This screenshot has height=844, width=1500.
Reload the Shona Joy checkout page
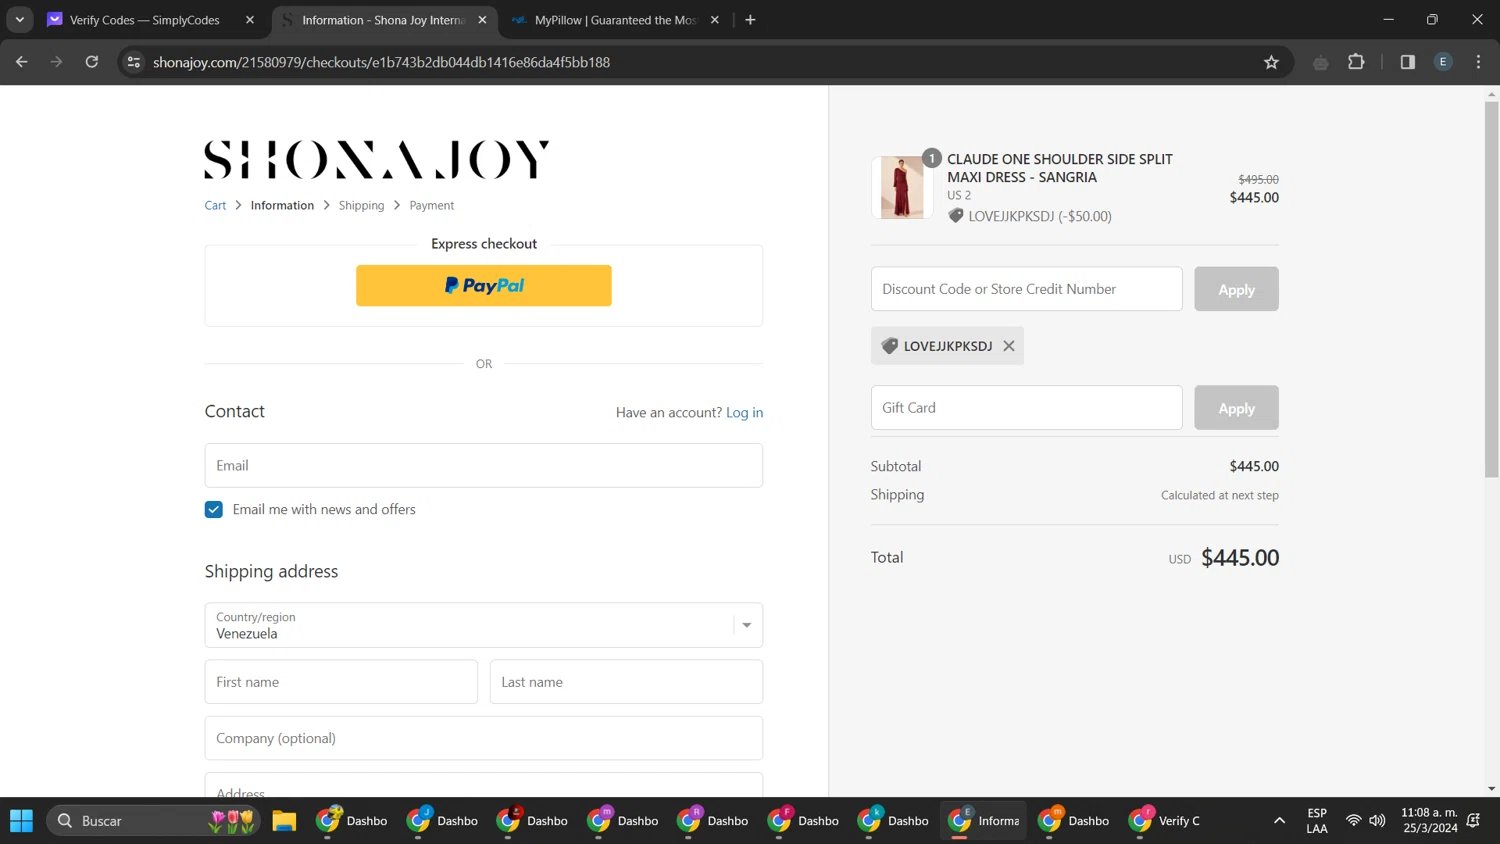pos(92,62)
